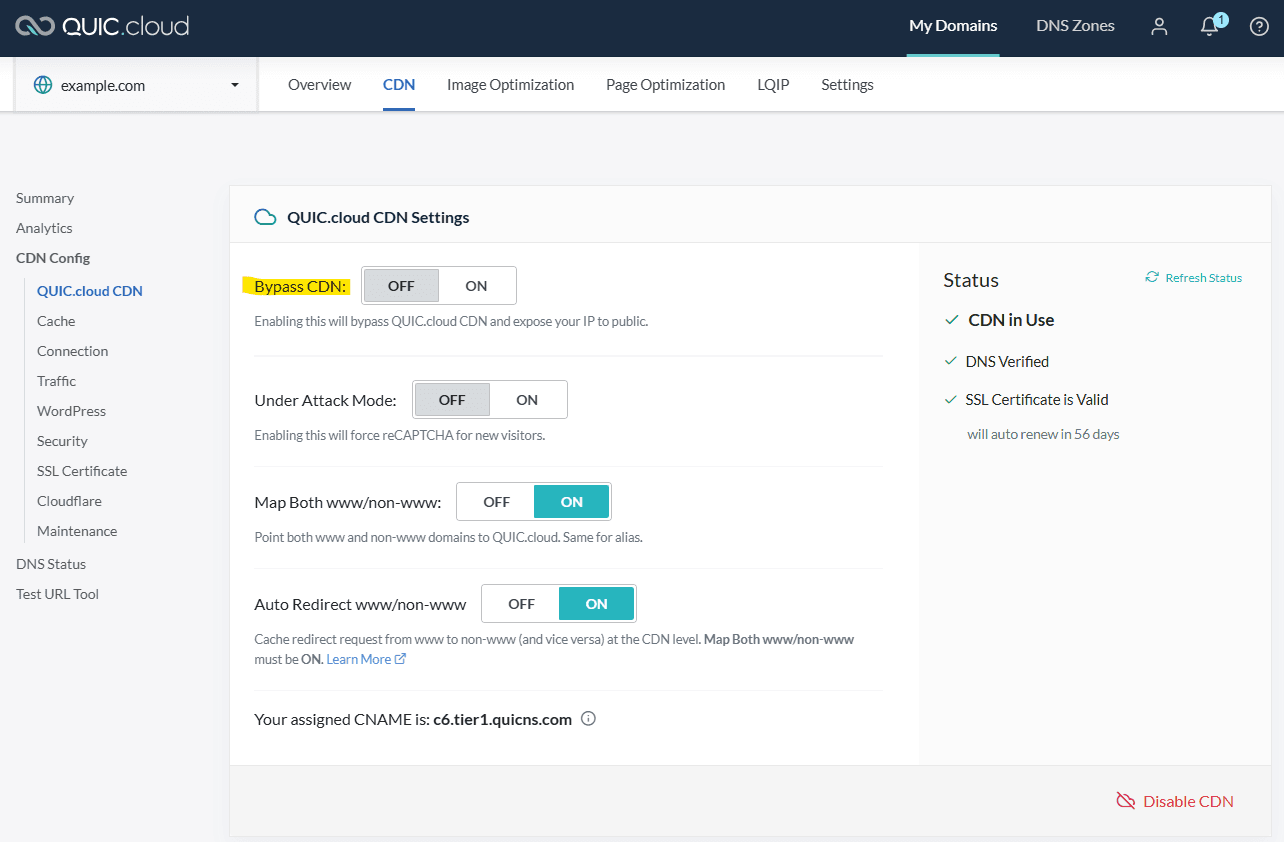Open Connection settings in the sidebar
This screenshot has height=842, width=1284.
(72, 351)
